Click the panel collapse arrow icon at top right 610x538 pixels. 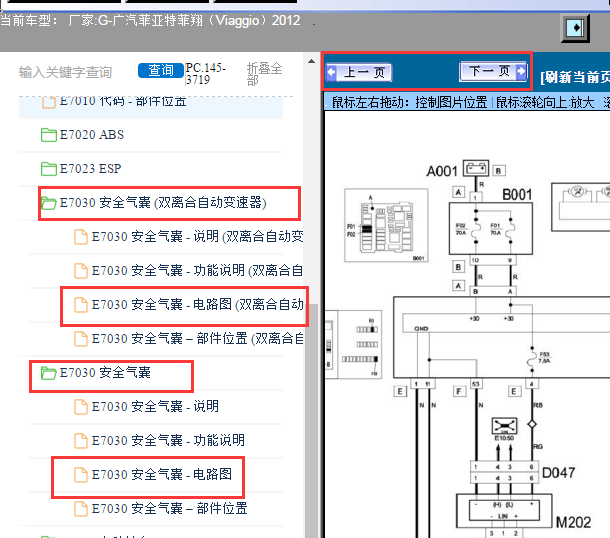[x=575, y=28]
